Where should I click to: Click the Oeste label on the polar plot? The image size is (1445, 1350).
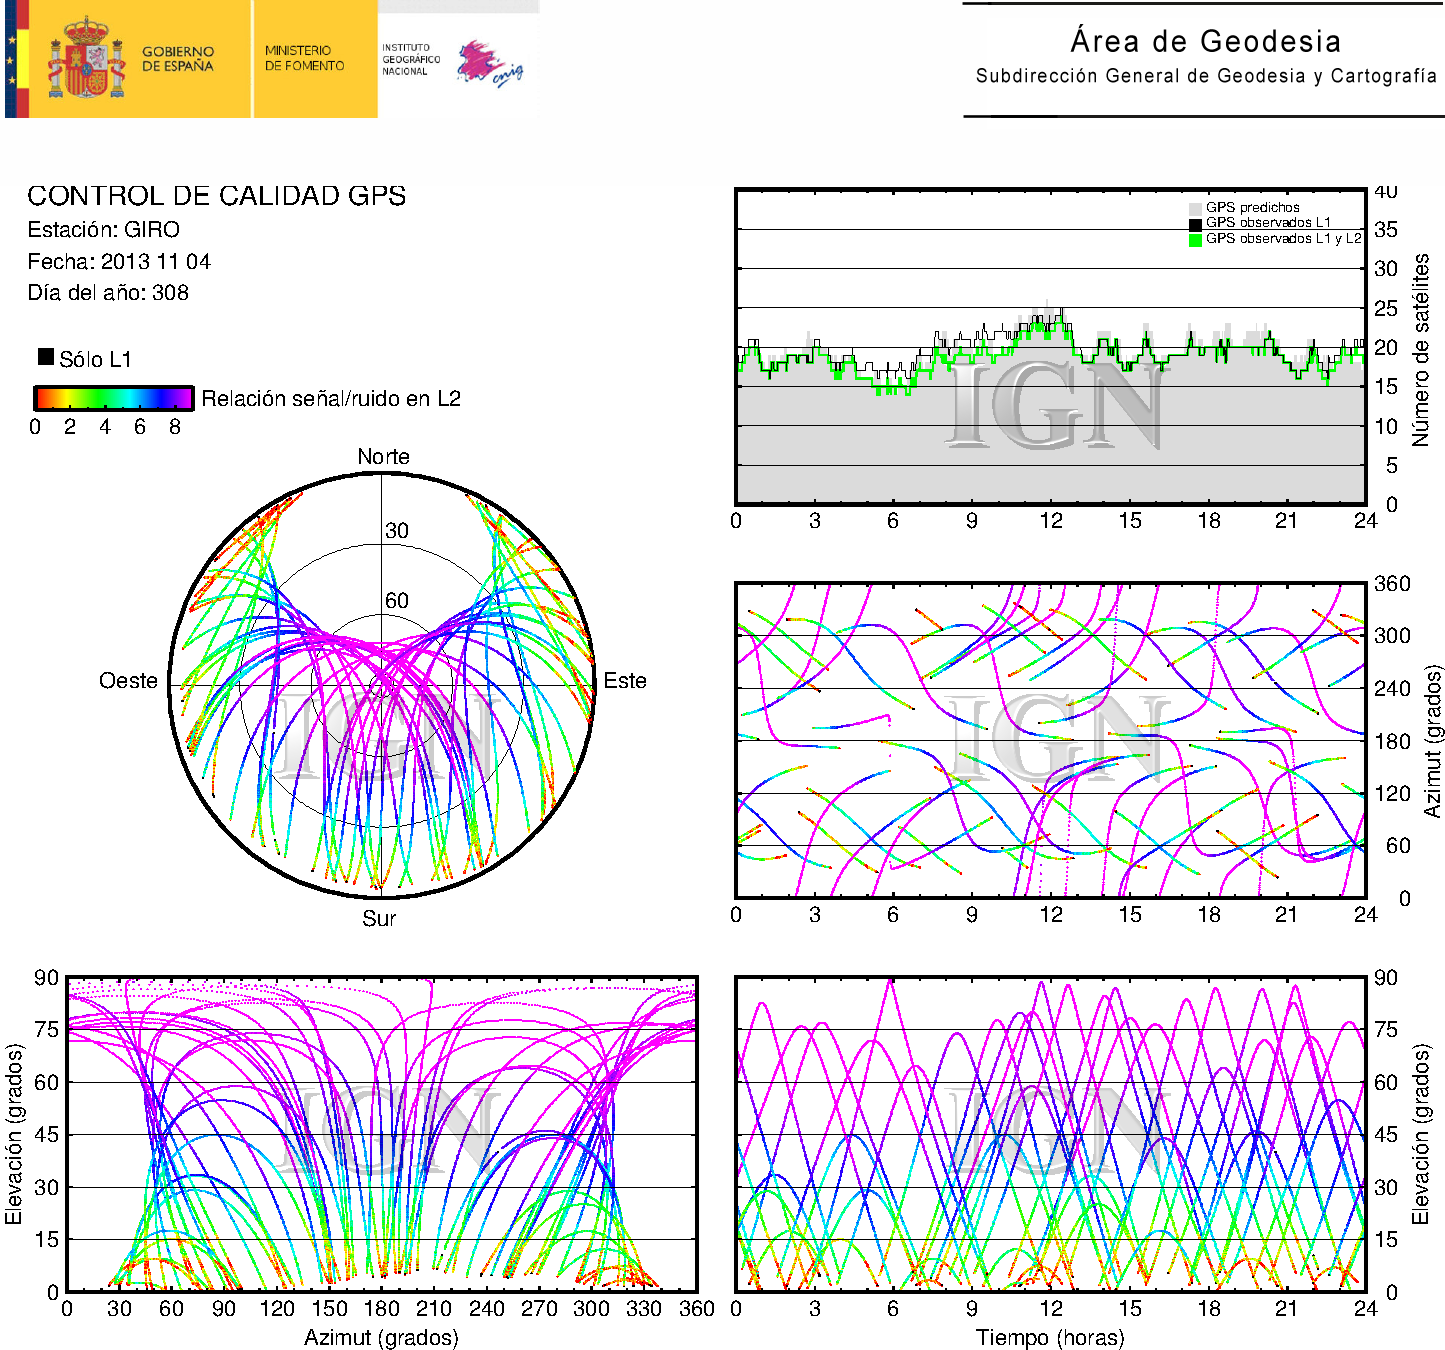(x=128, y=681)
